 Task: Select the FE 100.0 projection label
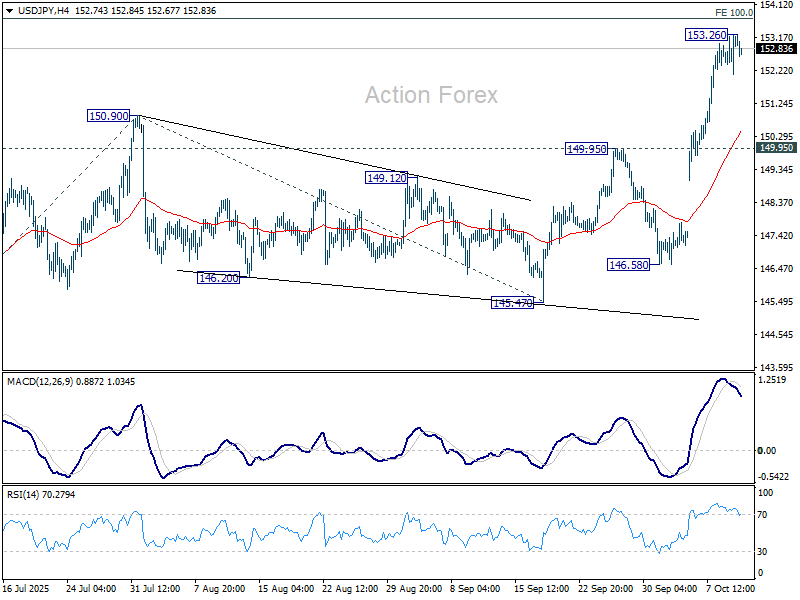tap(734, 12)
